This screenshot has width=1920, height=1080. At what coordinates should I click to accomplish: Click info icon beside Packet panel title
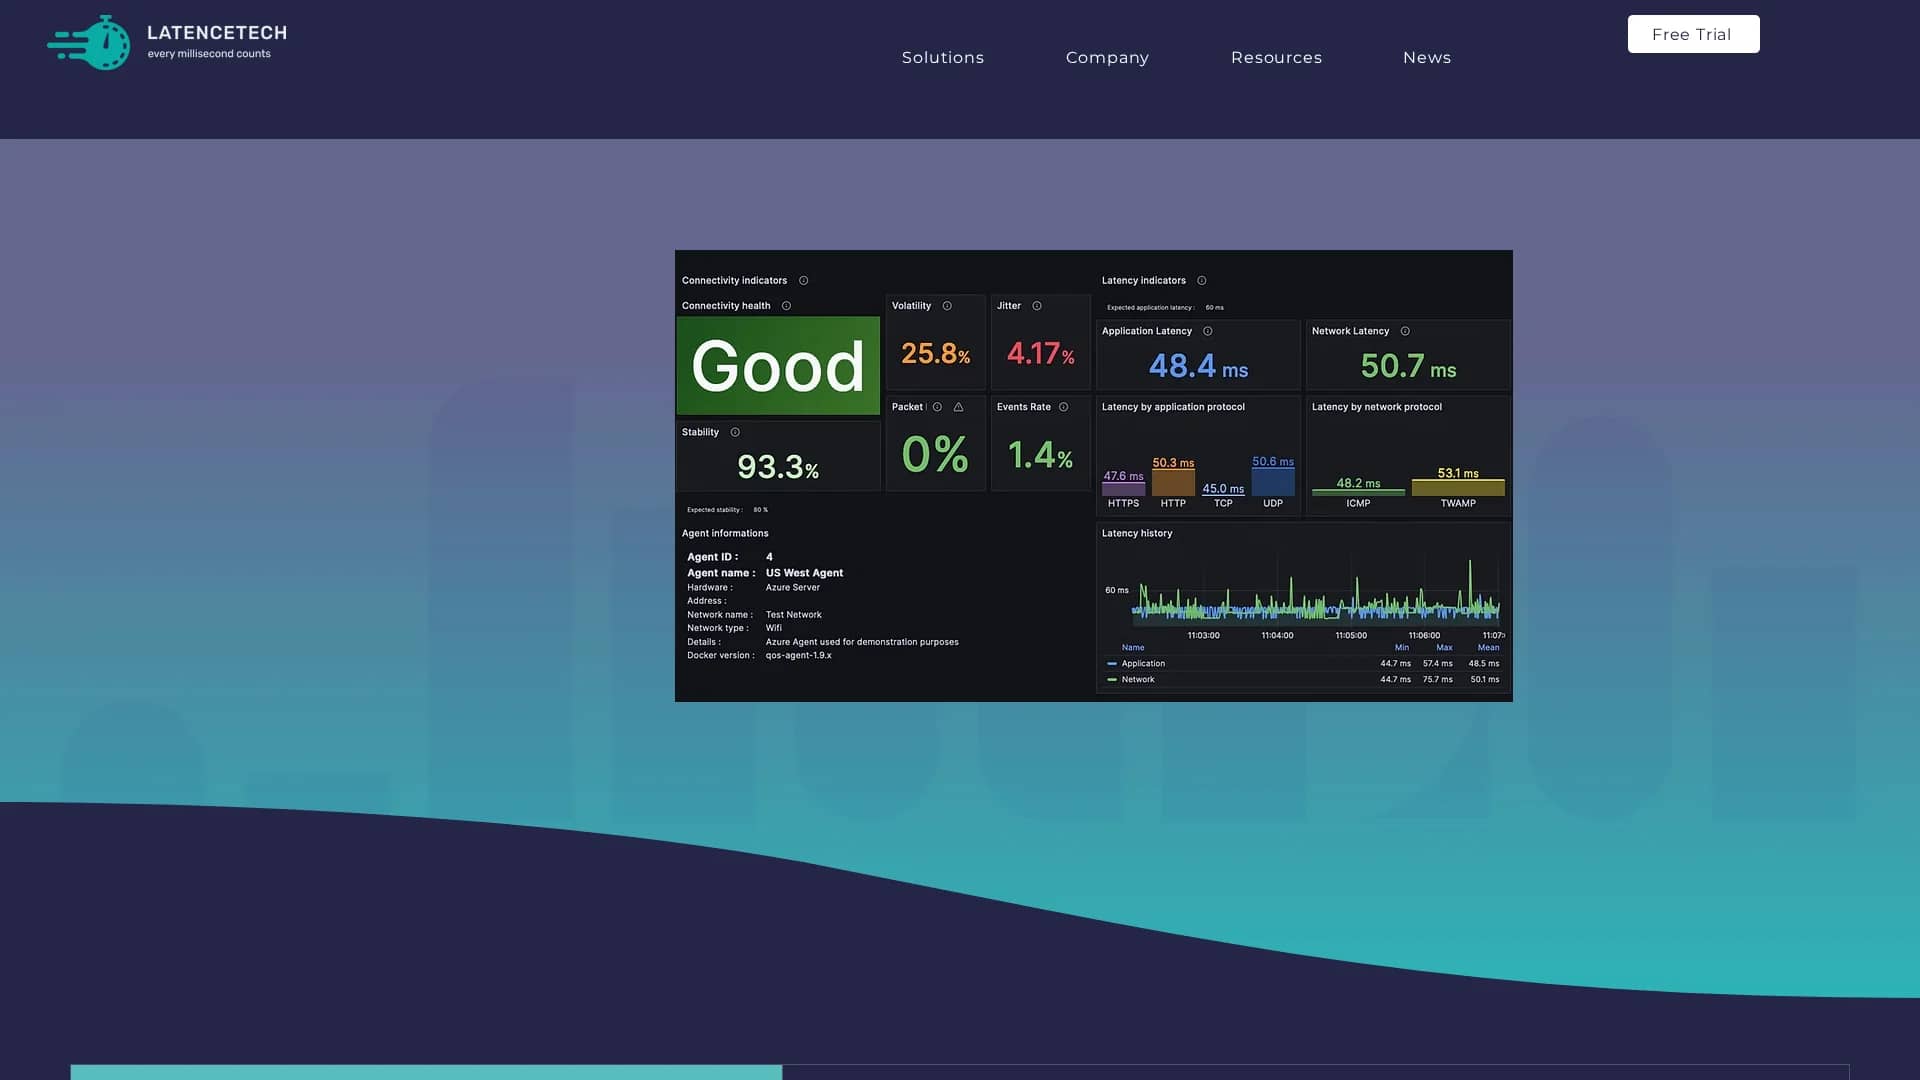[937, 407]
